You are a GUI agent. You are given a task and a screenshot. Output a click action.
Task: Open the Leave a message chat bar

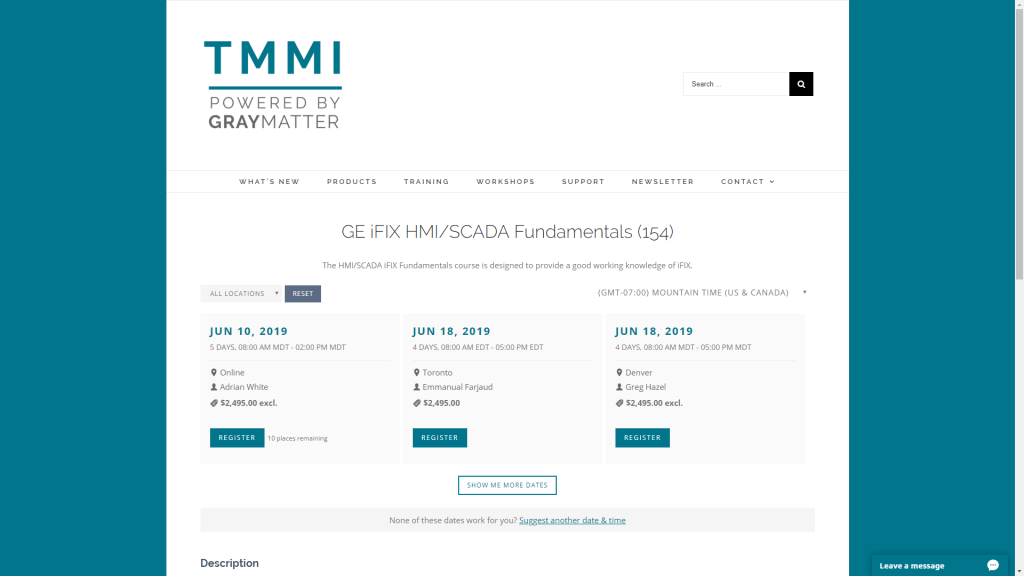[x=939, y=566]
